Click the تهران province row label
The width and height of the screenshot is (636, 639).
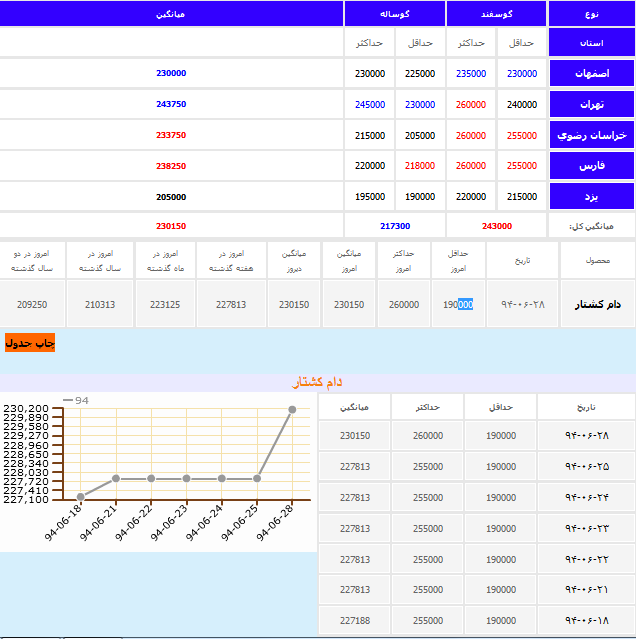coord(592,104)
